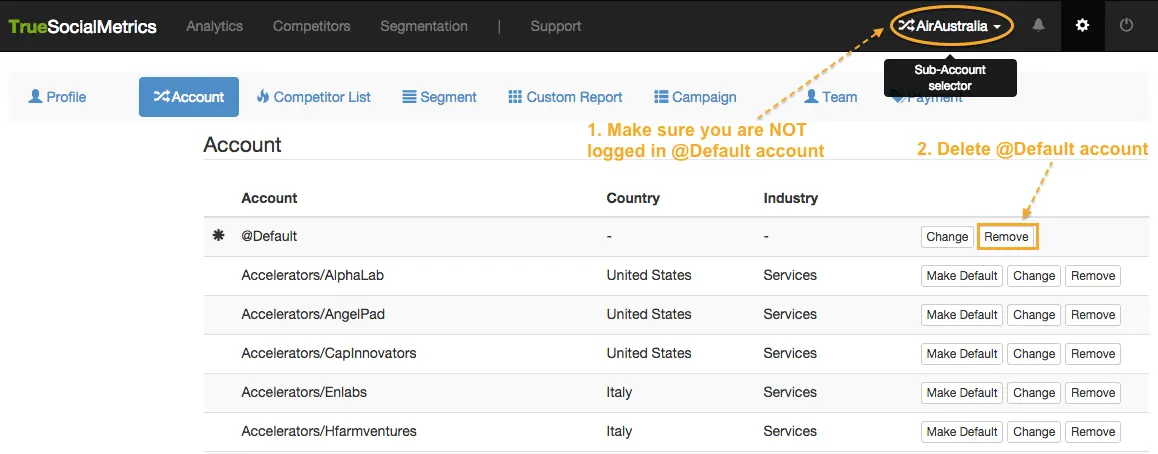Screen dimensions: 1158x454
Task: Click the TrueSocialMetrics logo
Action: point(83,26)
